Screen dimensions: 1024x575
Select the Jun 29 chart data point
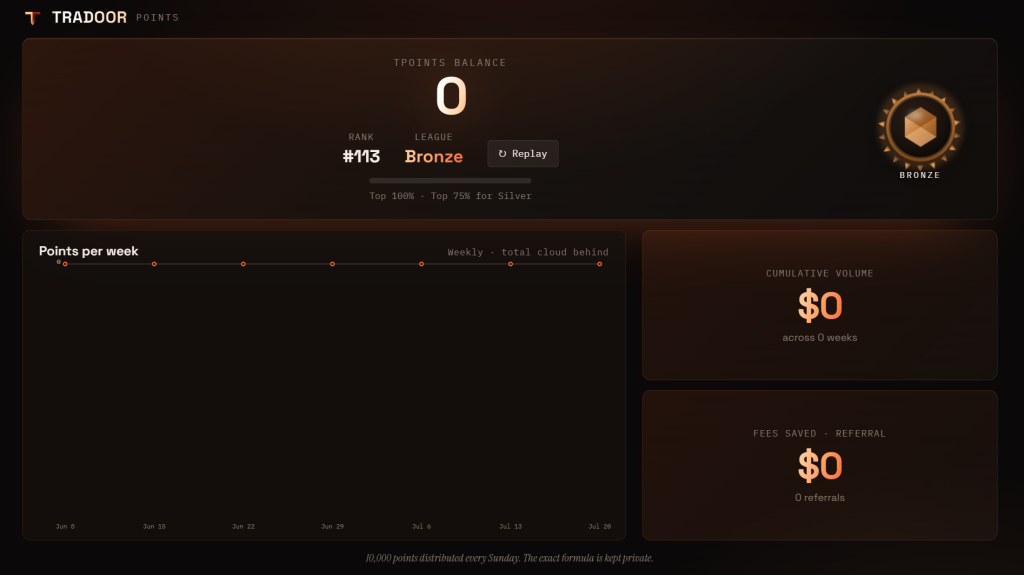click(332, 264)
